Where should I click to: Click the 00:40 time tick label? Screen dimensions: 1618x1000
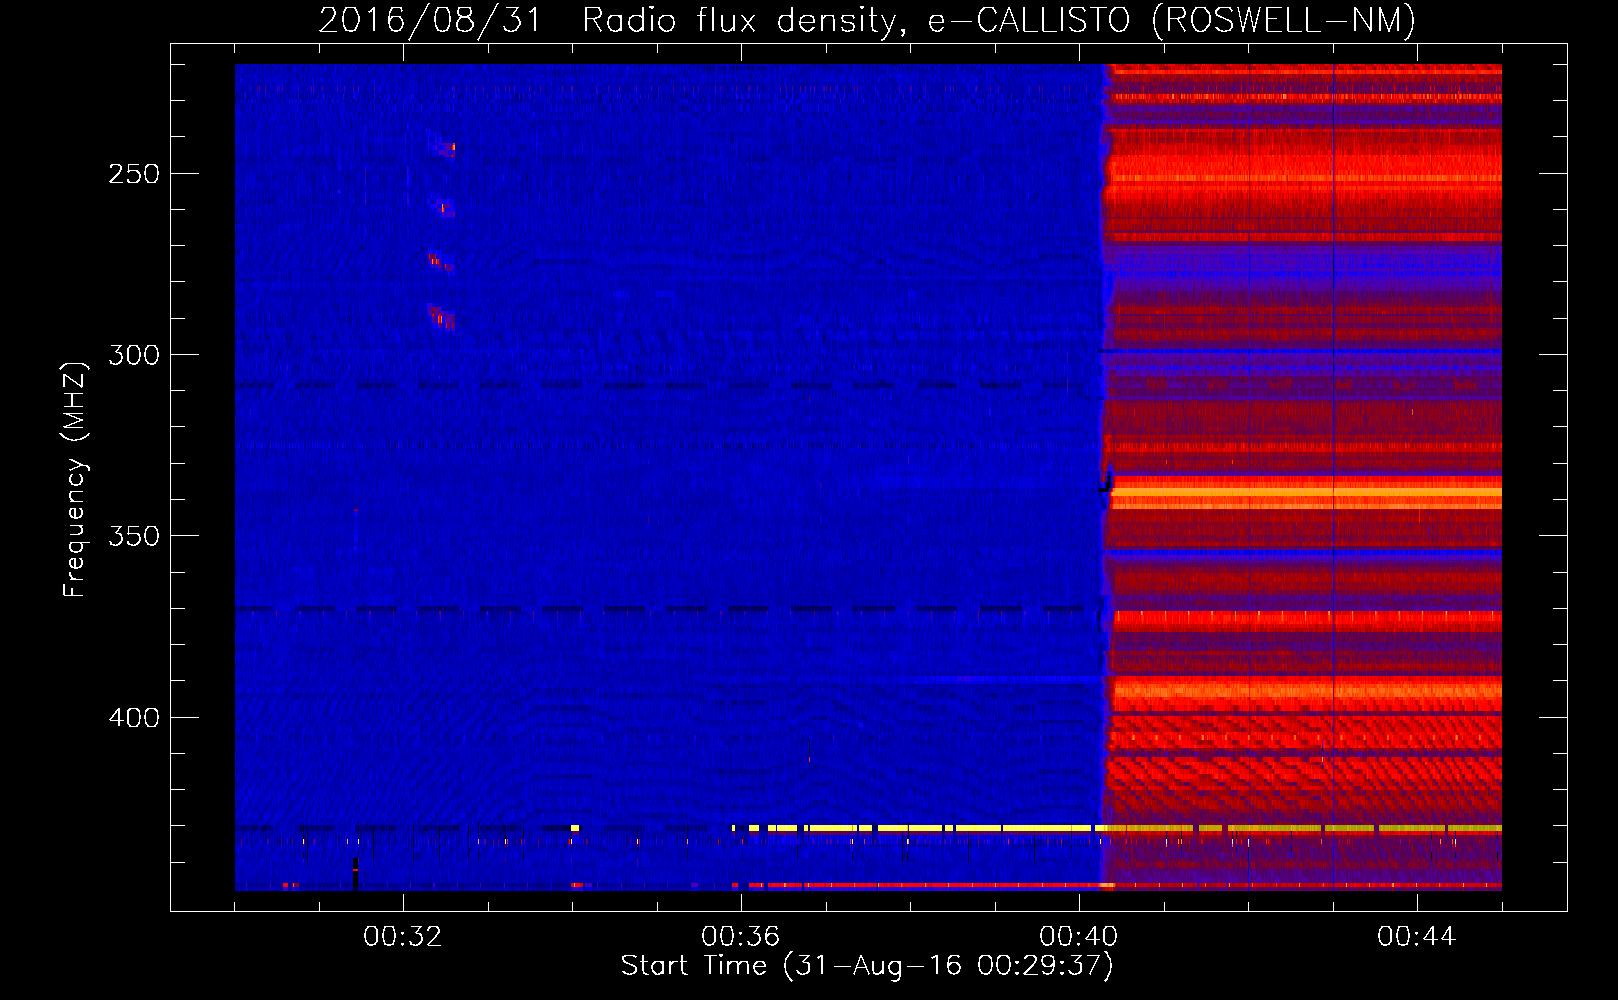1079,937
